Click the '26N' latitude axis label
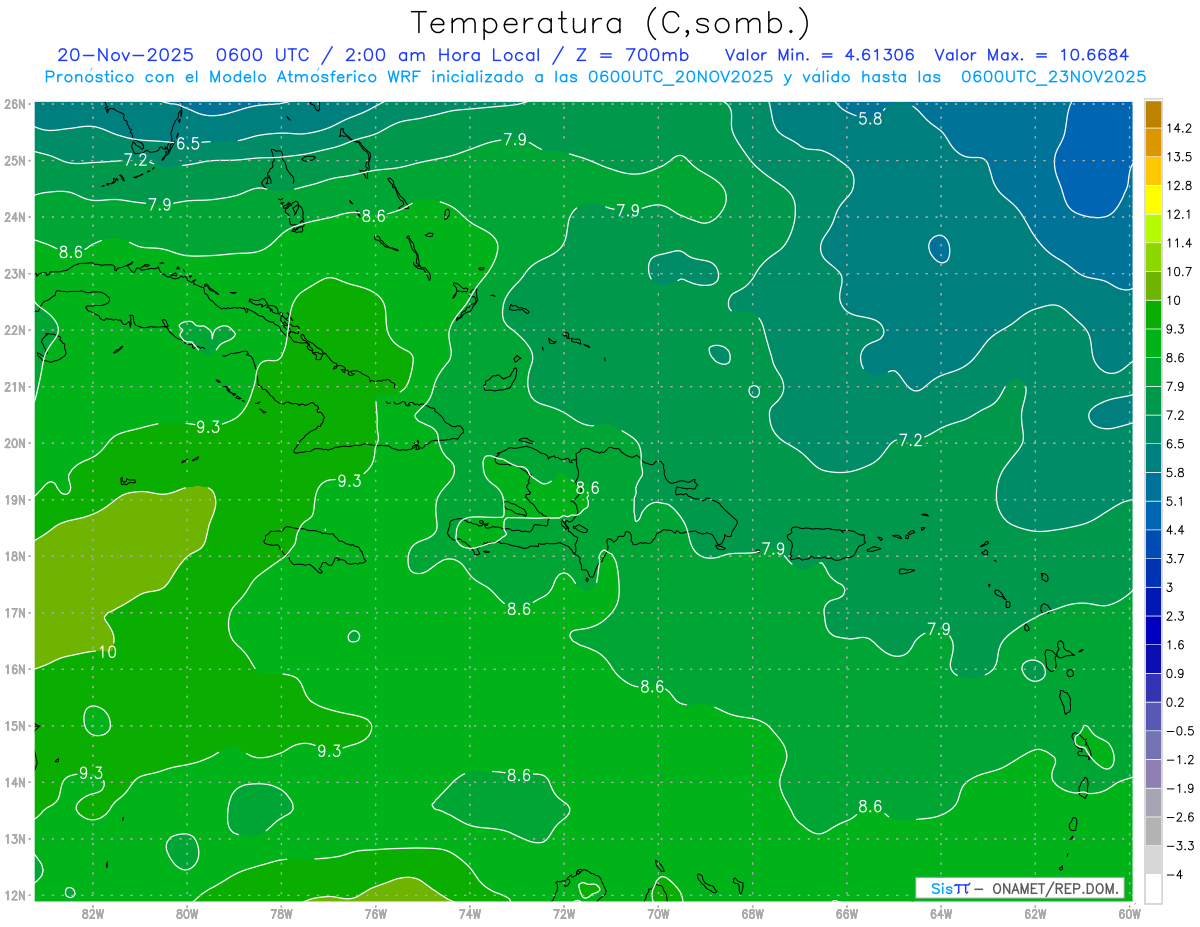1200x927 pixels. (15, 104)
